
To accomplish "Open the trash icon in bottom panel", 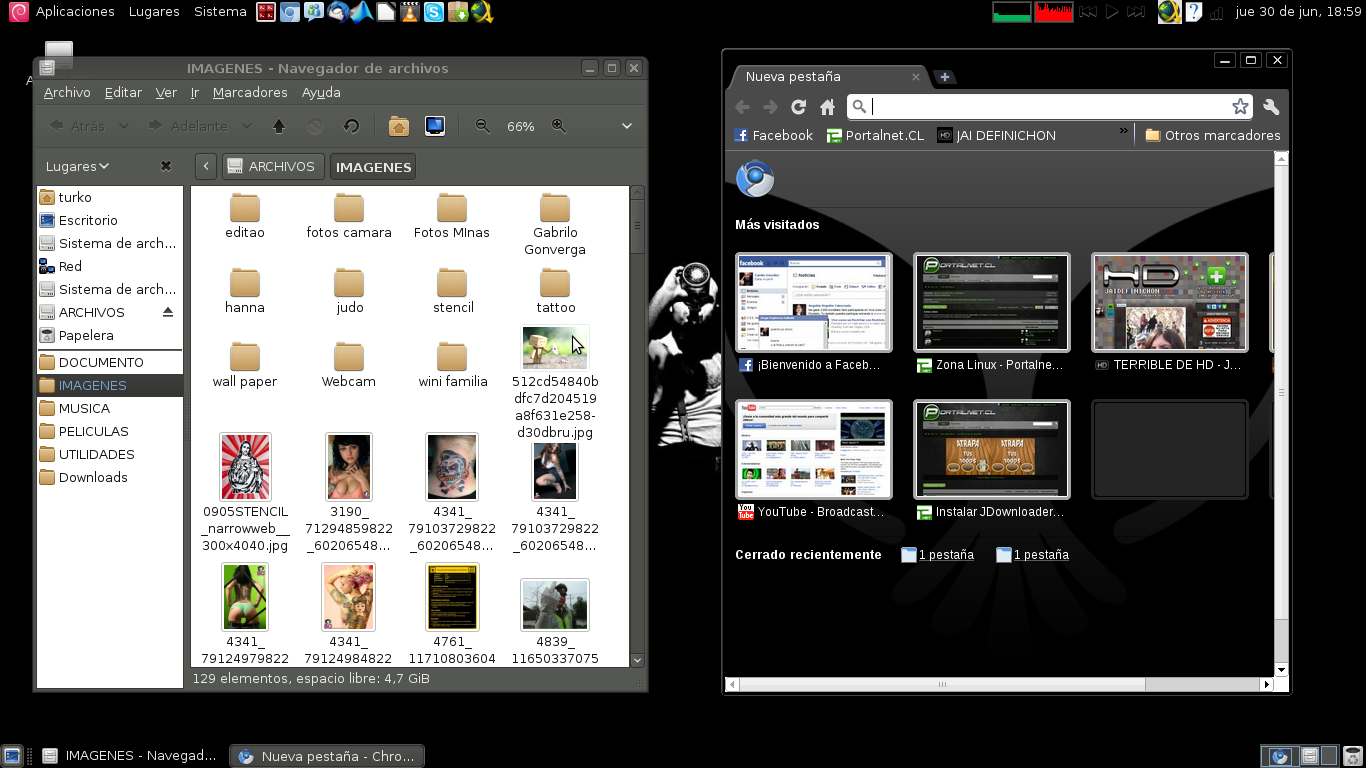I will pyautogui.click(x=1352, y=756).
